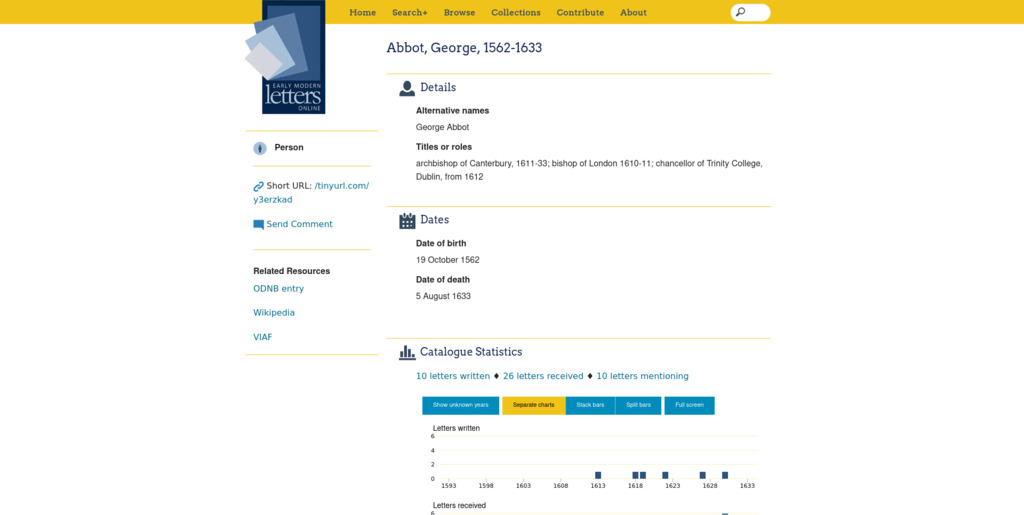Go to the Contribute page

(580, 13)
